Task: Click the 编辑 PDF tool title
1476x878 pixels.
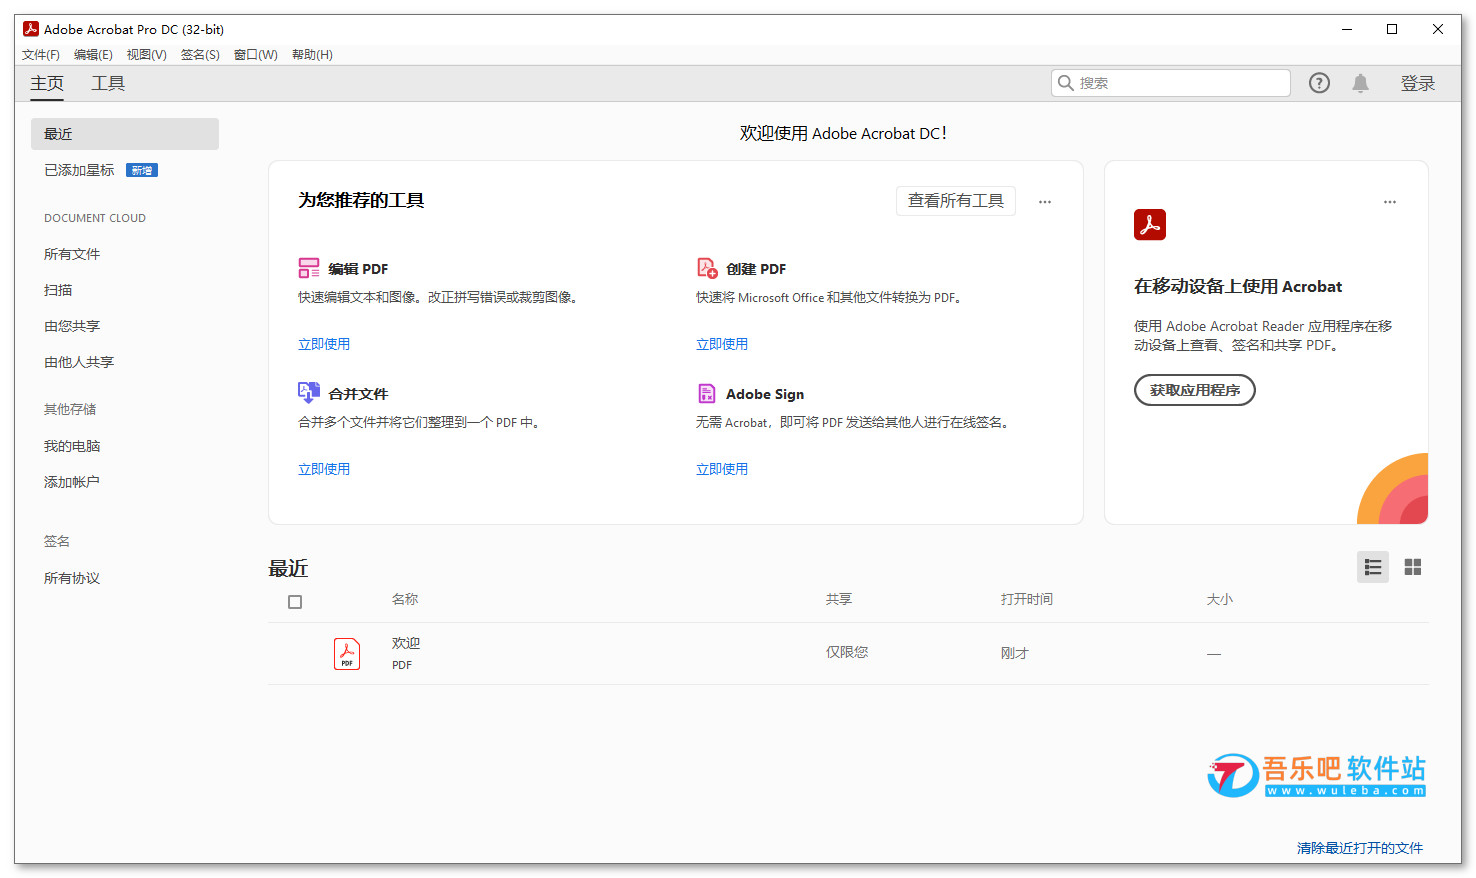Action: tap(358, 269)
